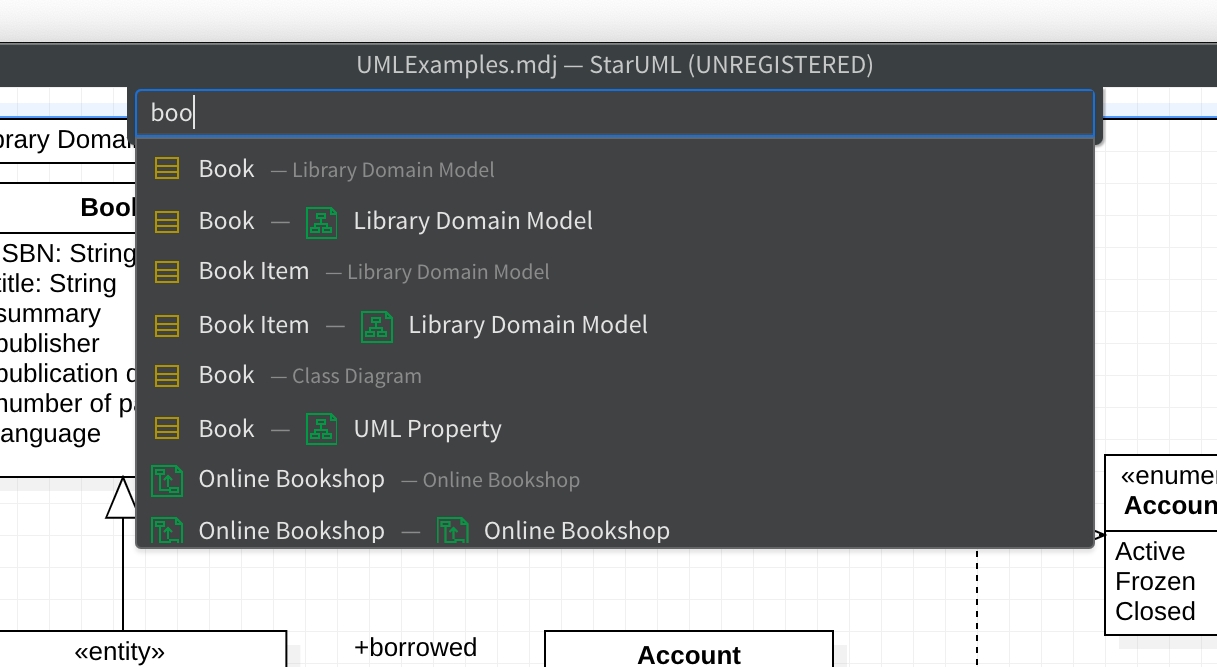Click the diagram icon in the Book Library Domain Model row
Image resolution: width=1217 pixels, height=667 pixels.
click(321, 221)
